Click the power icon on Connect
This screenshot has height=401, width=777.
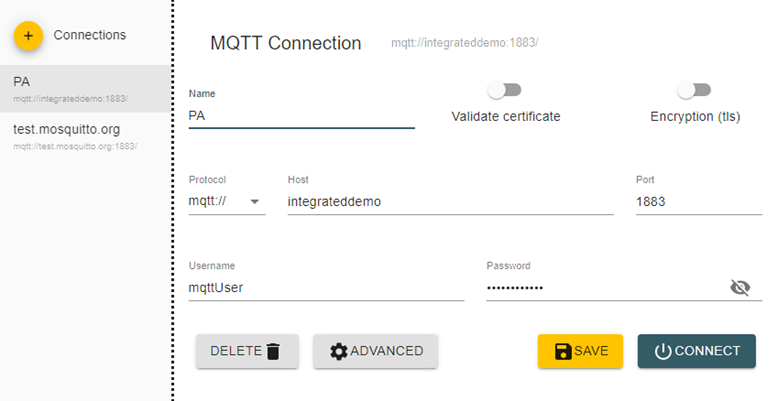(663, 351)
